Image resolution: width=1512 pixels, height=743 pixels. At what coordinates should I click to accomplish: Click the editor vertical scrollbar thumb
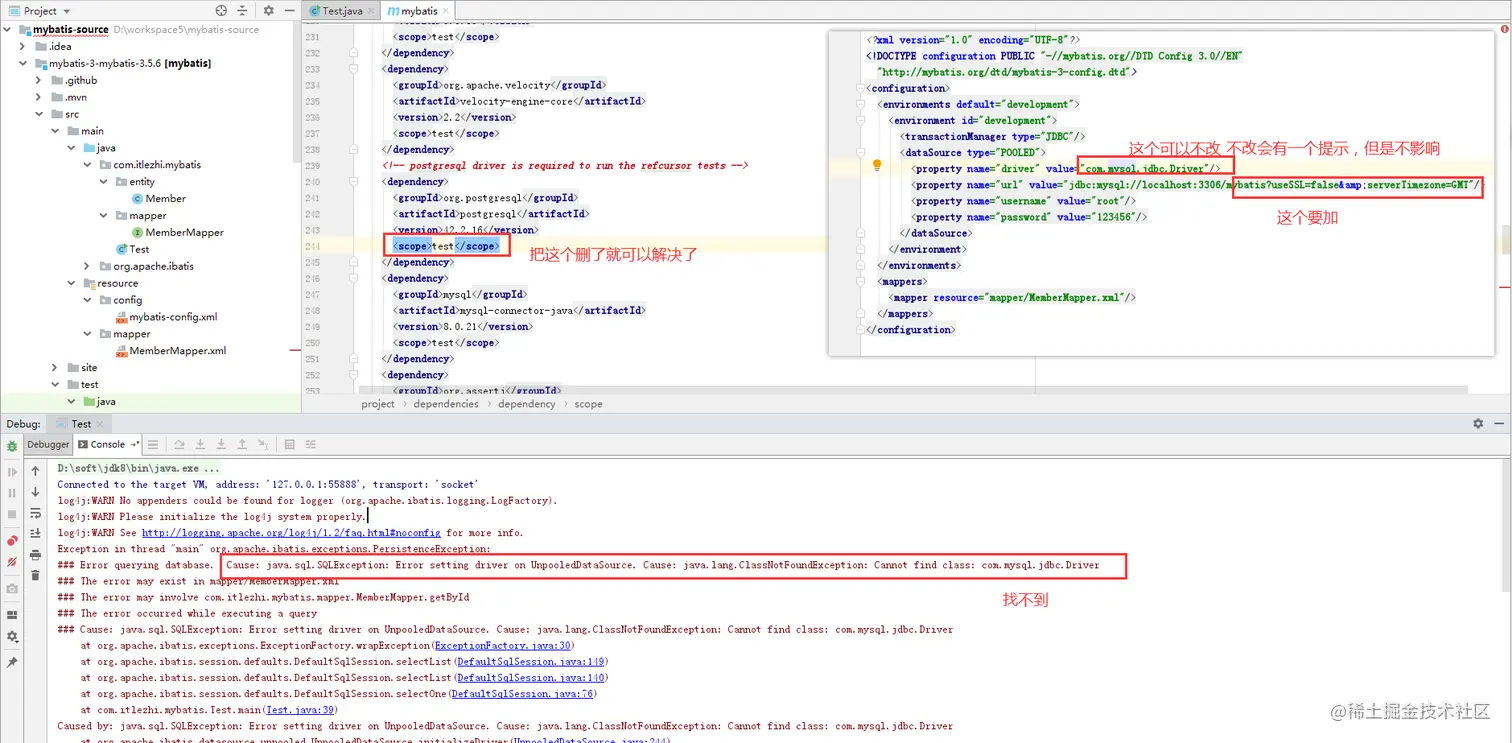tap(1505, 240)
